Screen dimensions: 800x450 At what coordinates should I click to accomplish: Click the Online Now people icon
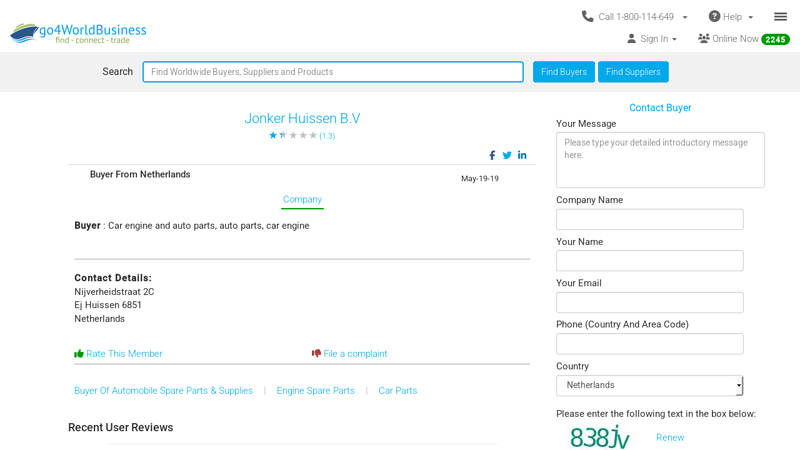[704, 38]
